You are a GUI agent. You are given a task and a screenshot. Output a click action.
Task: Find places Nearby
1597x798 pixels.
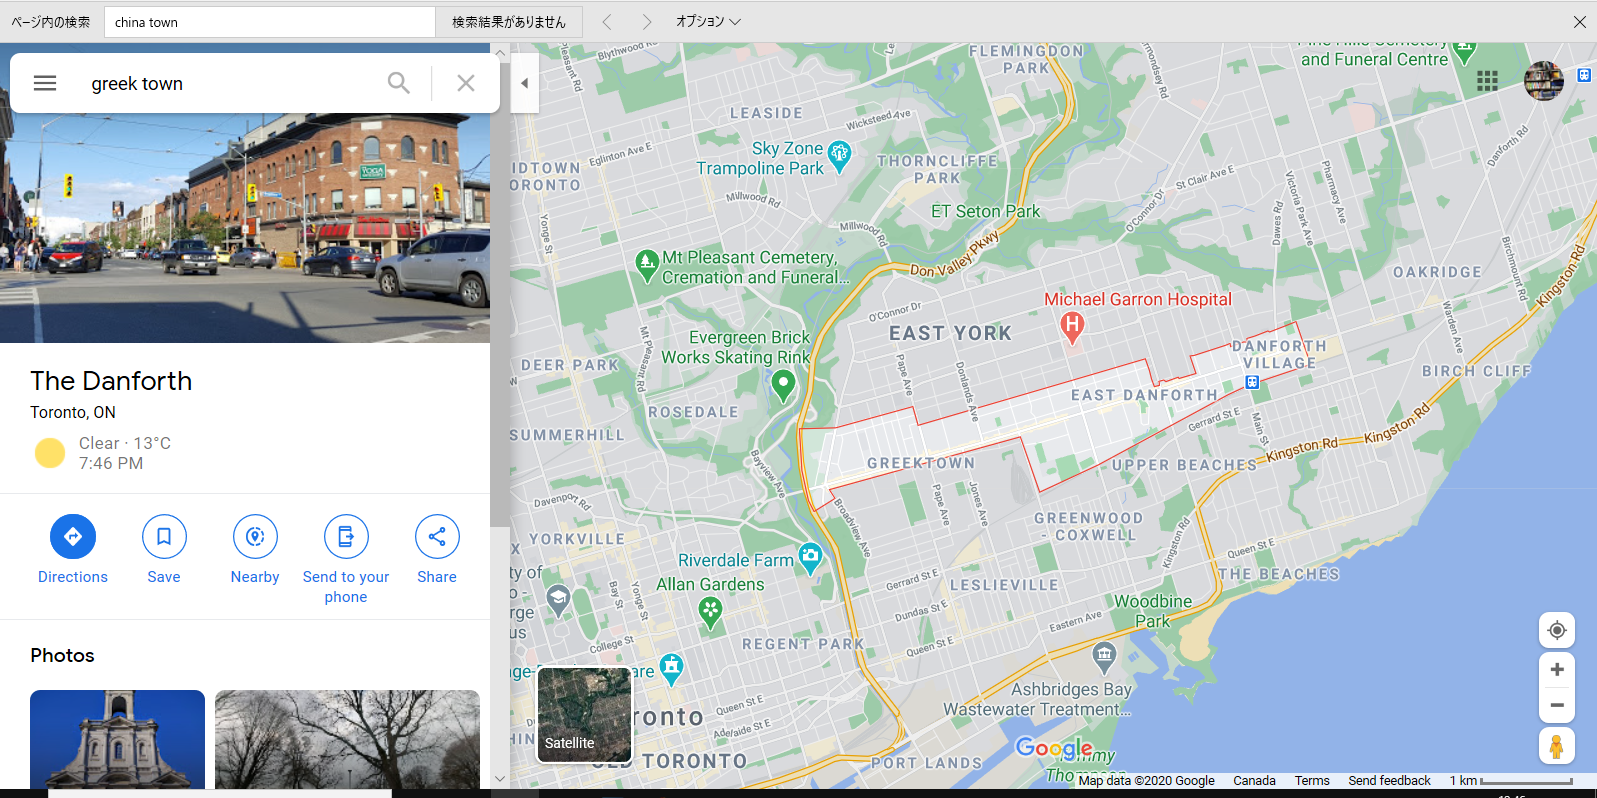point(255,550)
